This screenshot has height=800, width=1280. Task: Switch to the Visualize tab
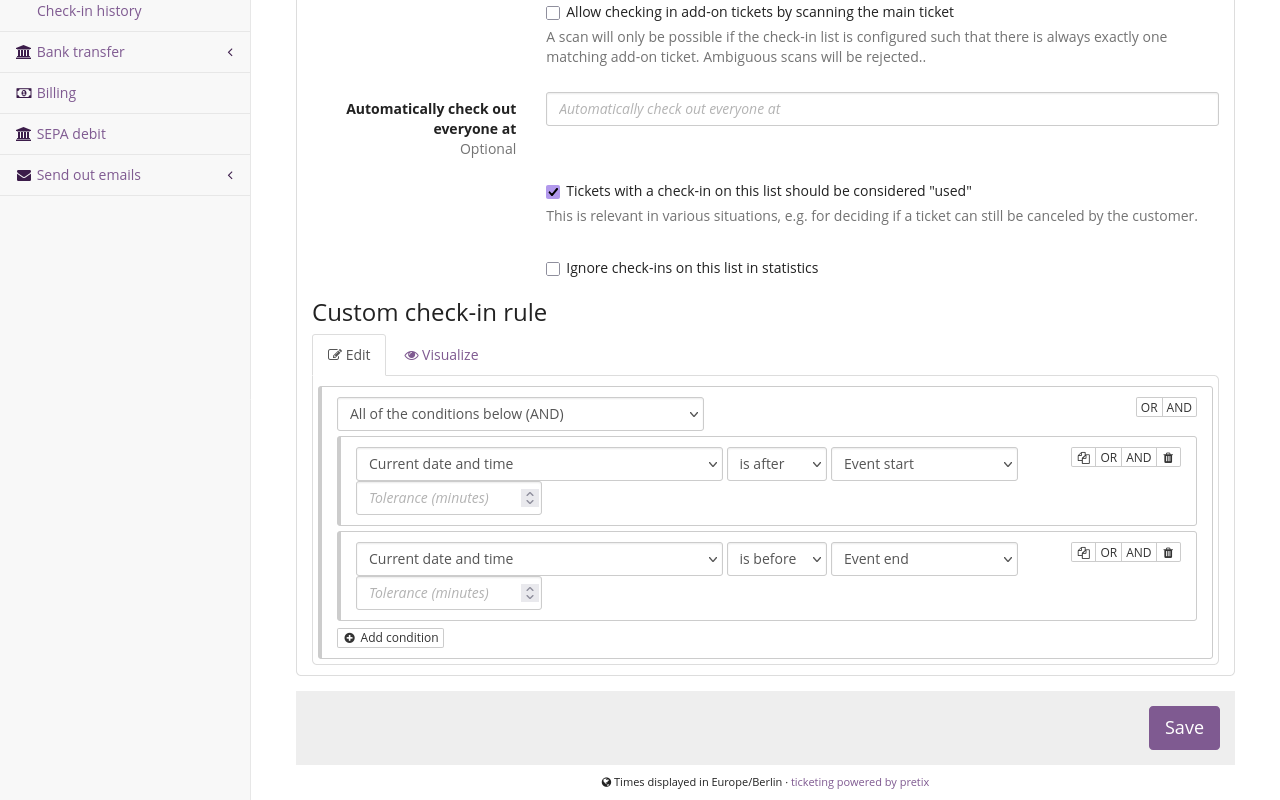click(x=441, y=354)
